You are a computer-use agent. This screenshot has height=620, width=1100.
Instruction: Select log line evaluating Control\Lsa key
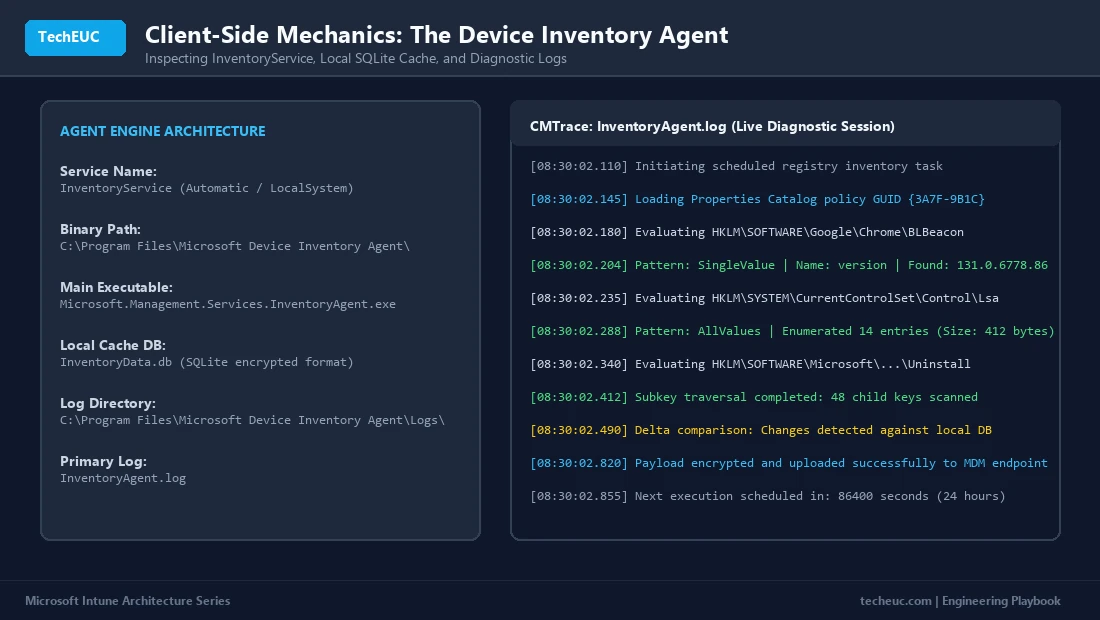click(765, 298)
